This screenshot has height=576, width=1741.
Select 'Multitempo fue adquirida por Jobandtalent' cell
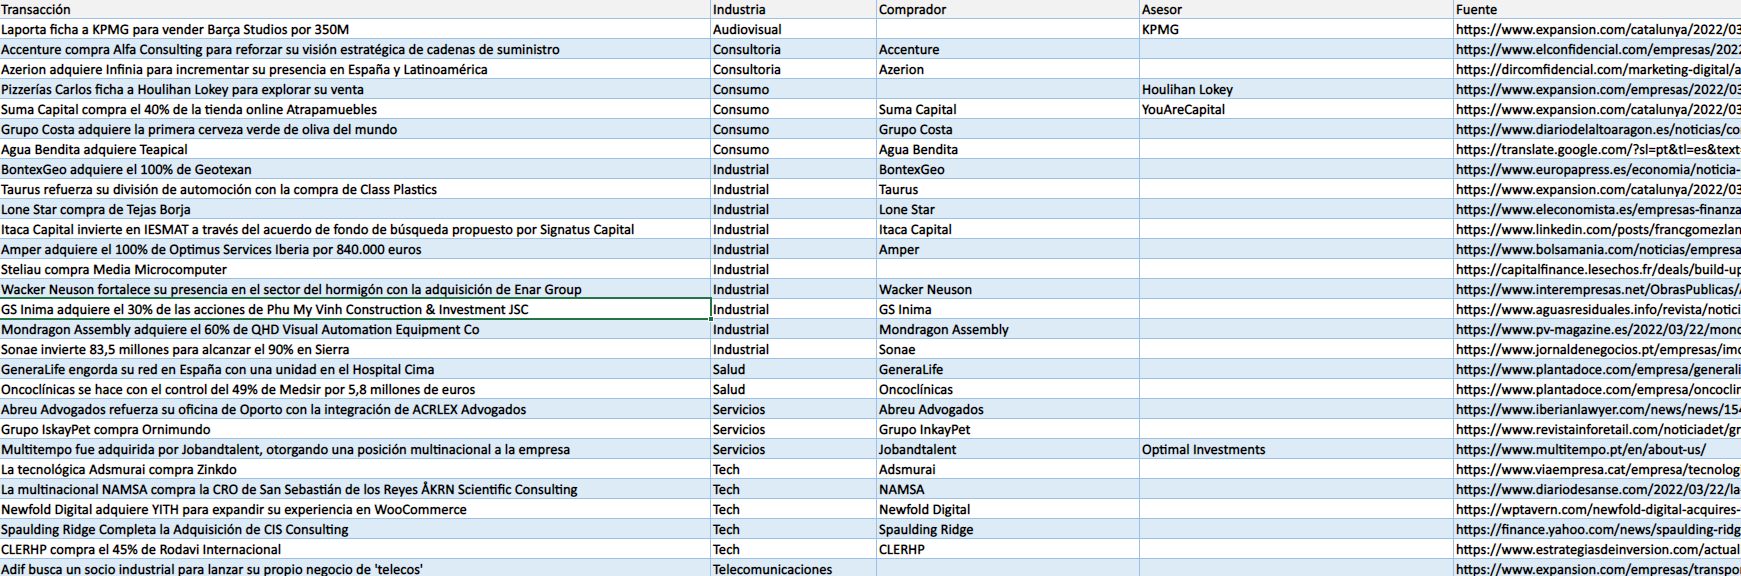[355, 449]
